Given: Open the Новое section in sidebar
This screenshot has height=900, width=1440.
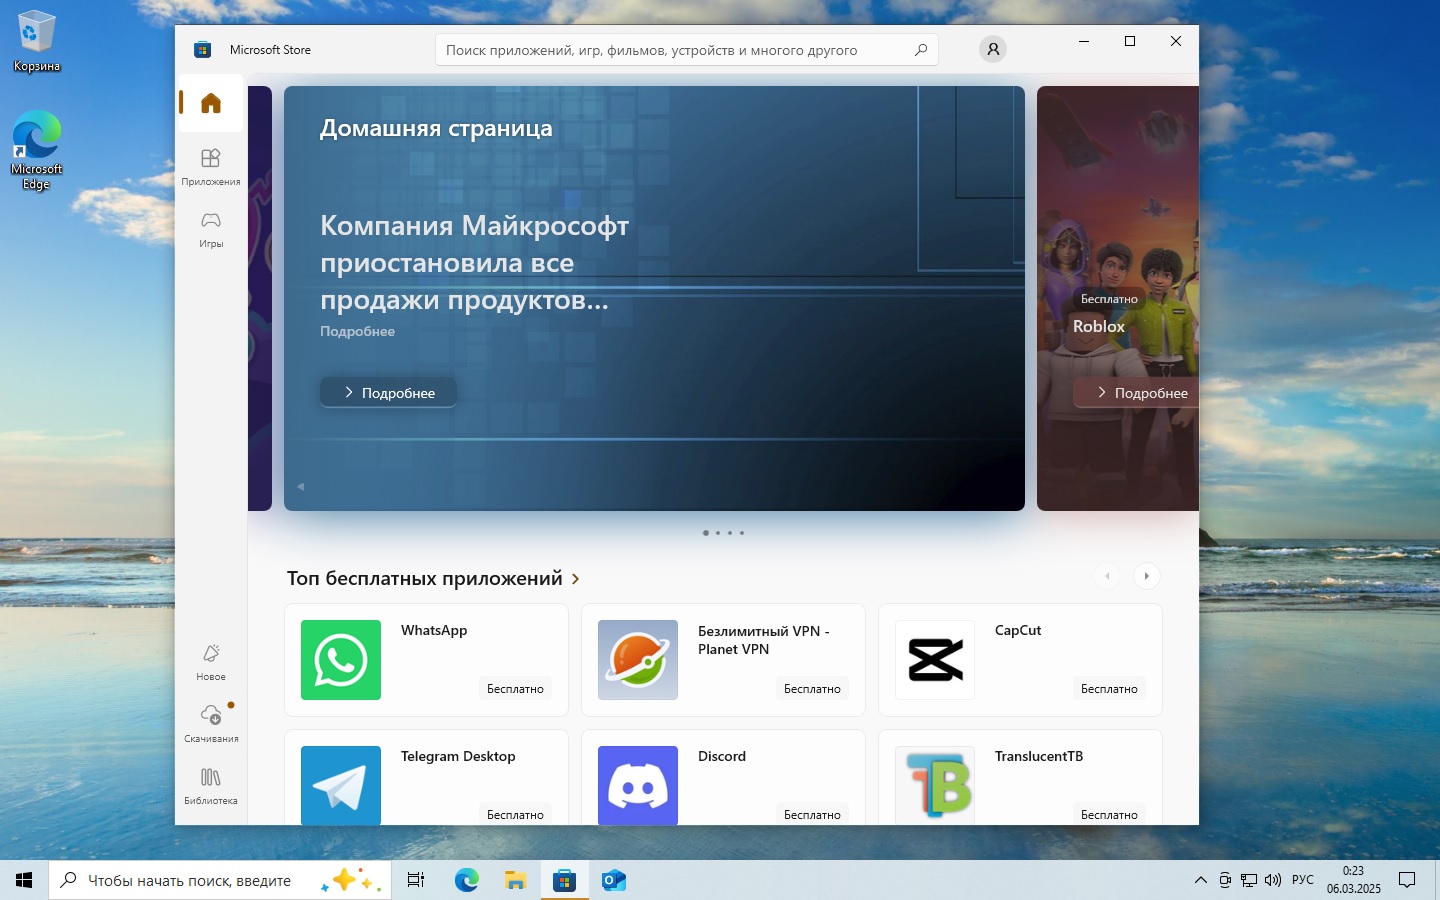Looking at the screenshot, I should pyautogui.click(x=211, y=662).
